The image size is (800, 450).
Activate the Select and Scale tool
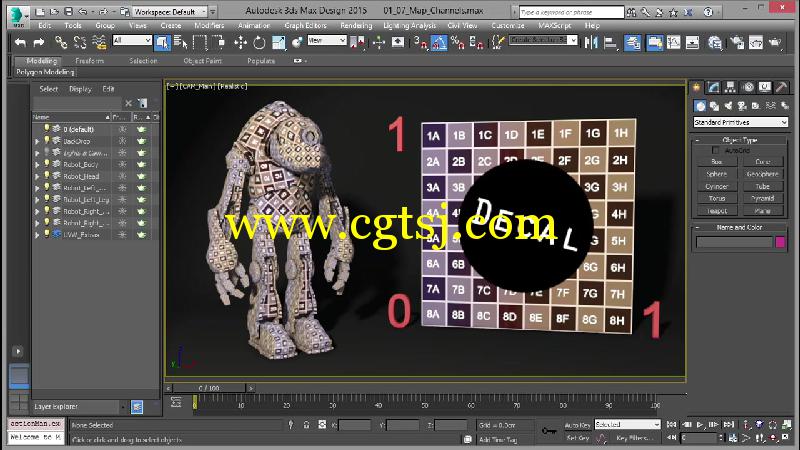279,43
